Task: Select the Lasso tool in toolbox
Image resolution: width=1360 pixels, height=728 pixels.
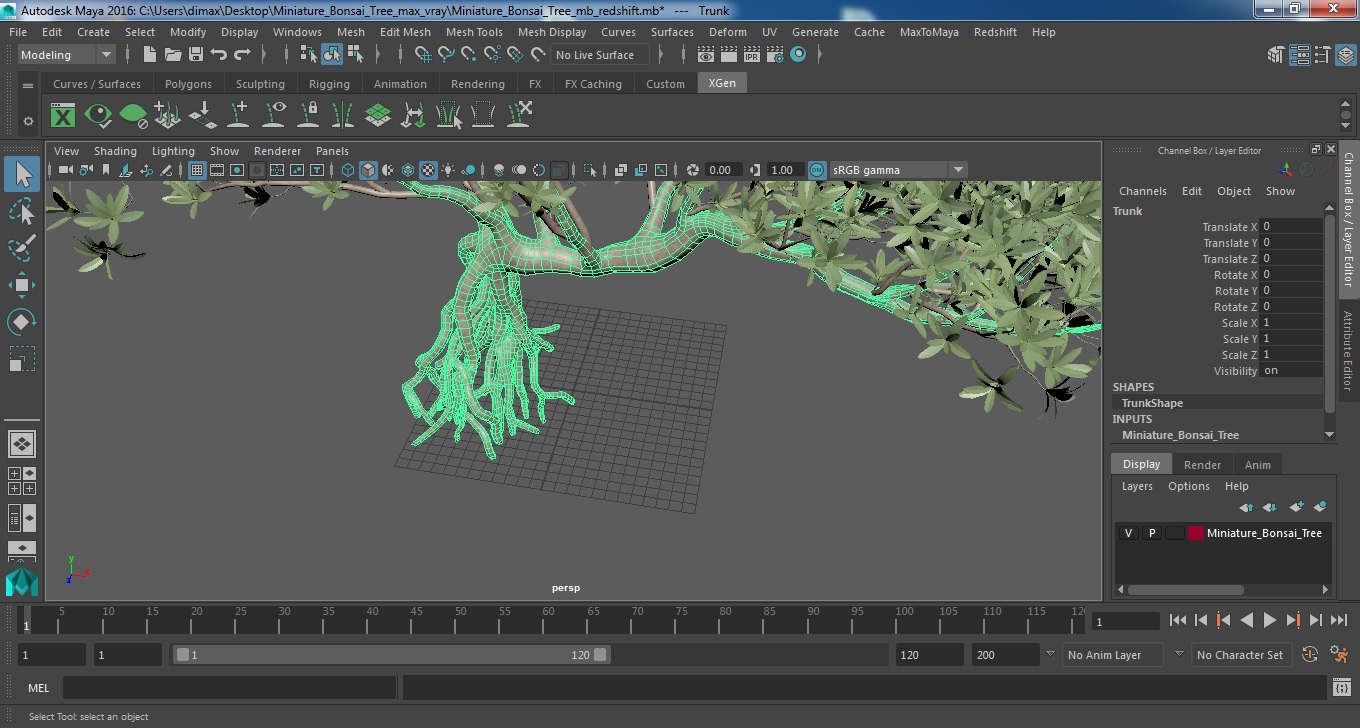Action: click(x=22, y=211)
